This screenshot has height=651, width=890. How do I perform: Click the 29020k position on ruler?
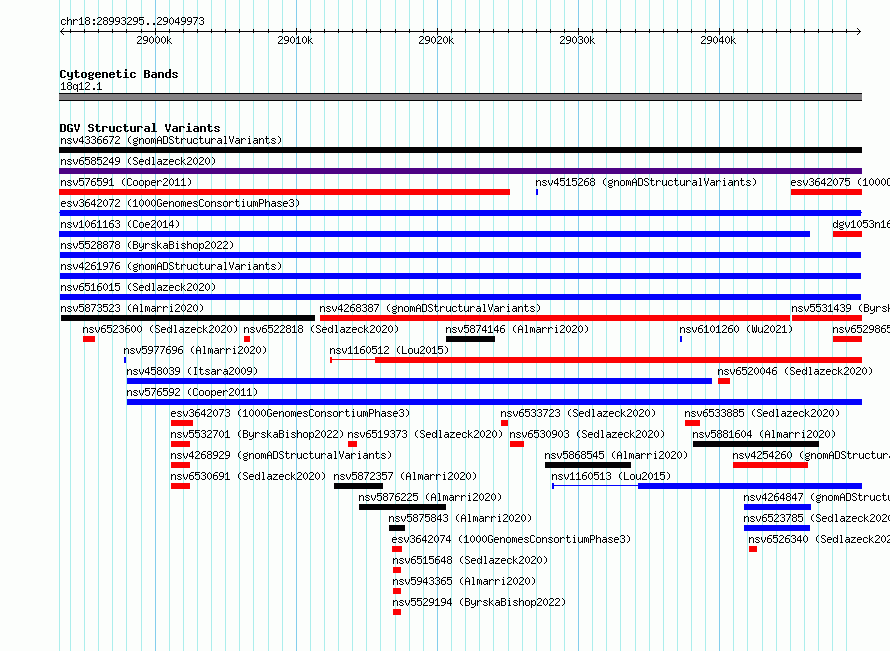[x=436, y=40]
